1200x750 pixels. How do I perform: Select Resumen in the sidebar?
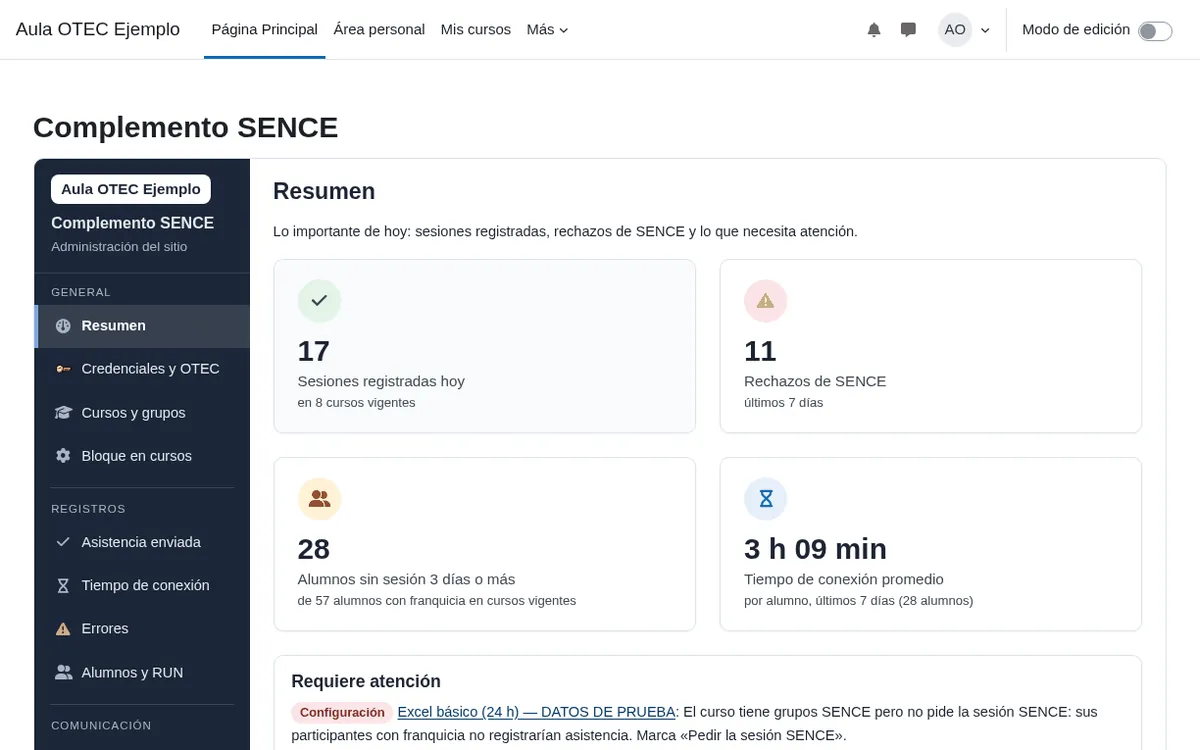[142, 326]
